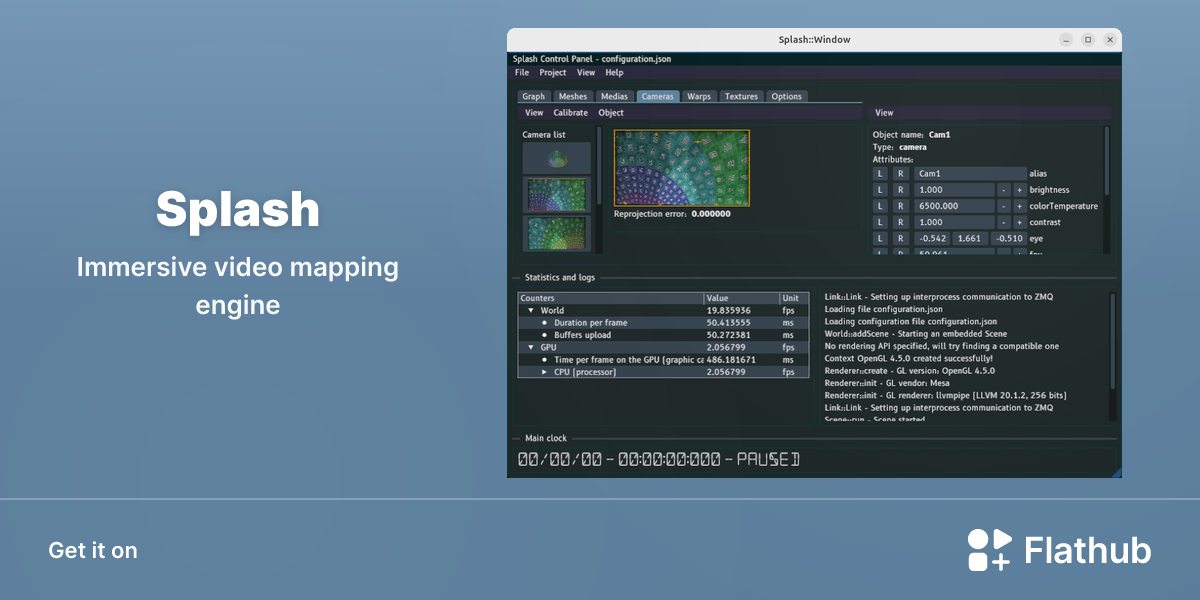The width and height of the screenshot is (1200, 600).
Task: Increase brightness with the plus button
Action: 1019,190
